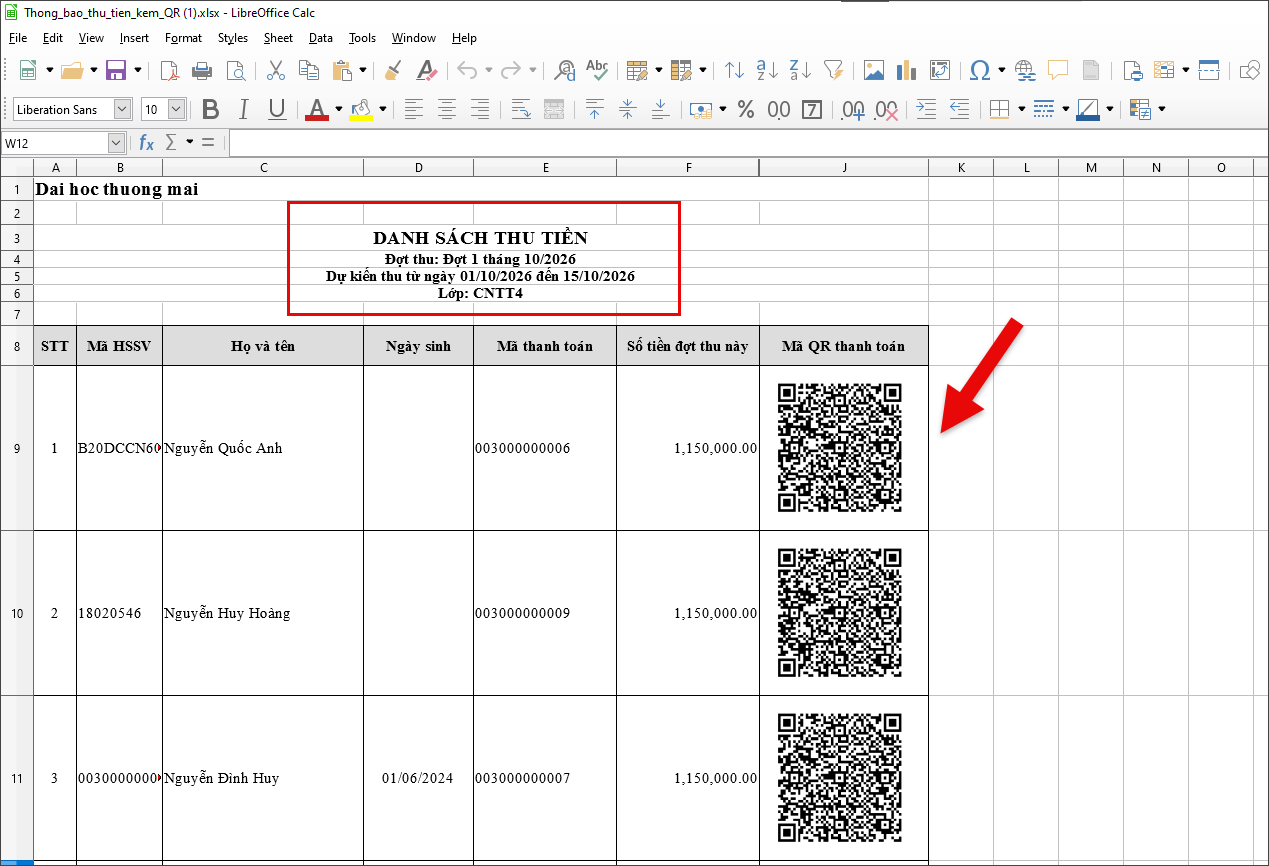Activate Clone Formatting paintbrush

[x=393, y=70]
